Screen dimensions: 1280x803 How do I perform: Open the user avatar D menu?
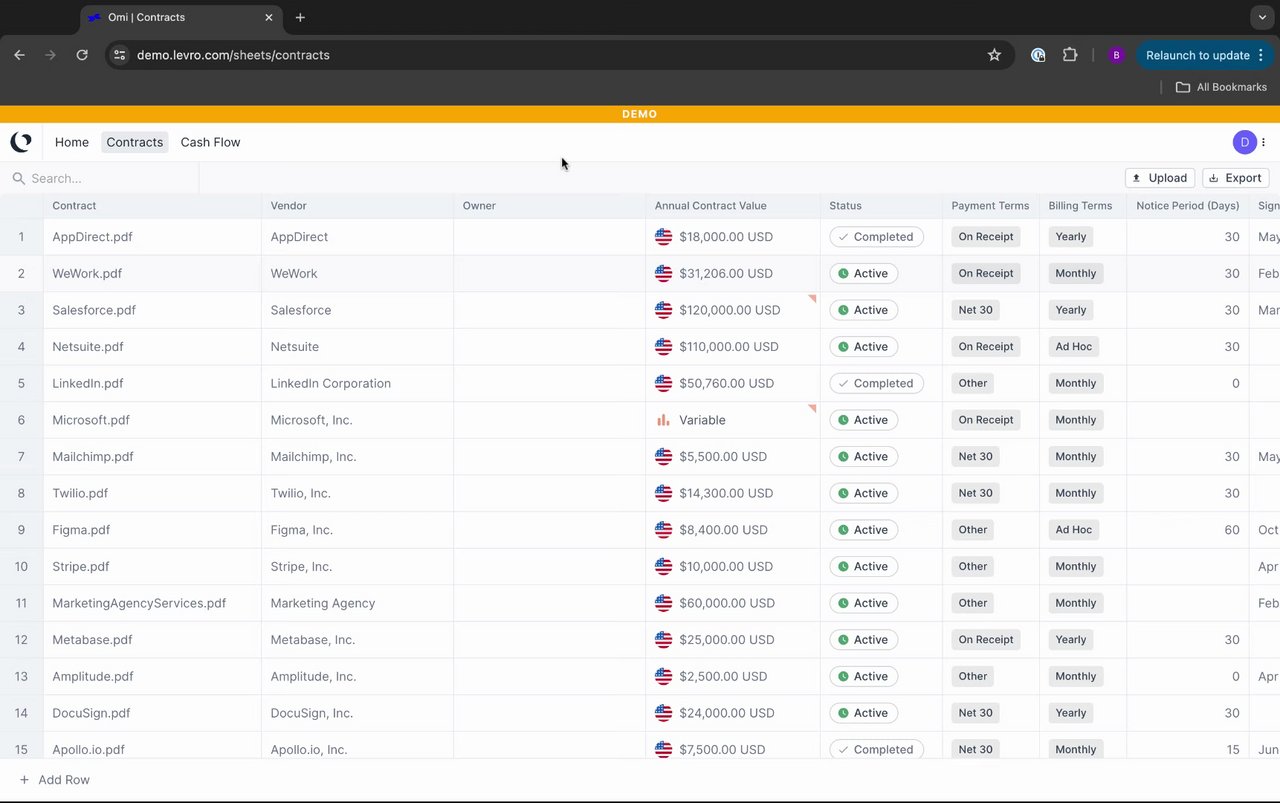coord(1244,142)
